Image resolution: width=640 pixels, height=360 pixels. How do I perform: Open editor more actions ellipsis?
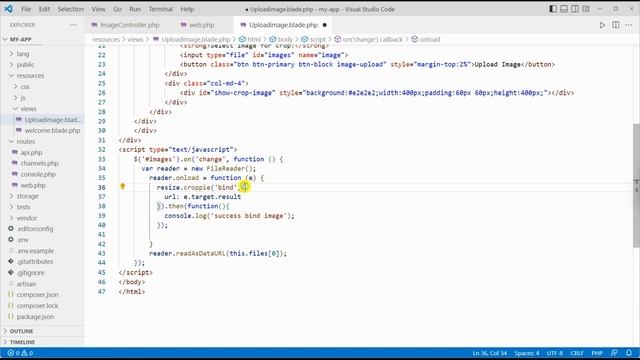click(629, 25)
